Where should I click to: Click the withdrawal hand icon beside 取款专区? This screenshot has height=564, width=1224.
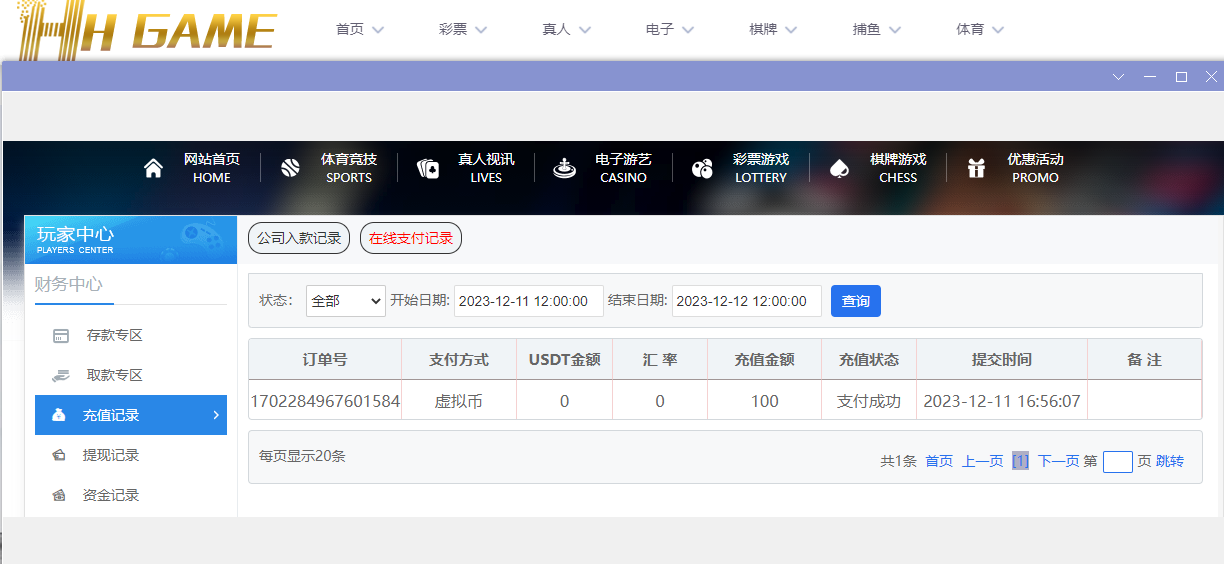pos(61,375)
